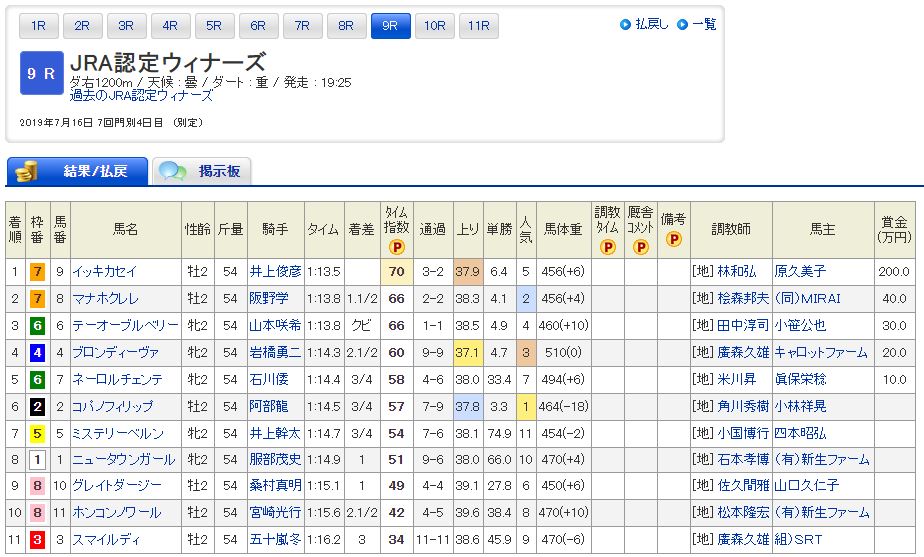
Task: Open the 一覧 link
Action: coord(704,24)
